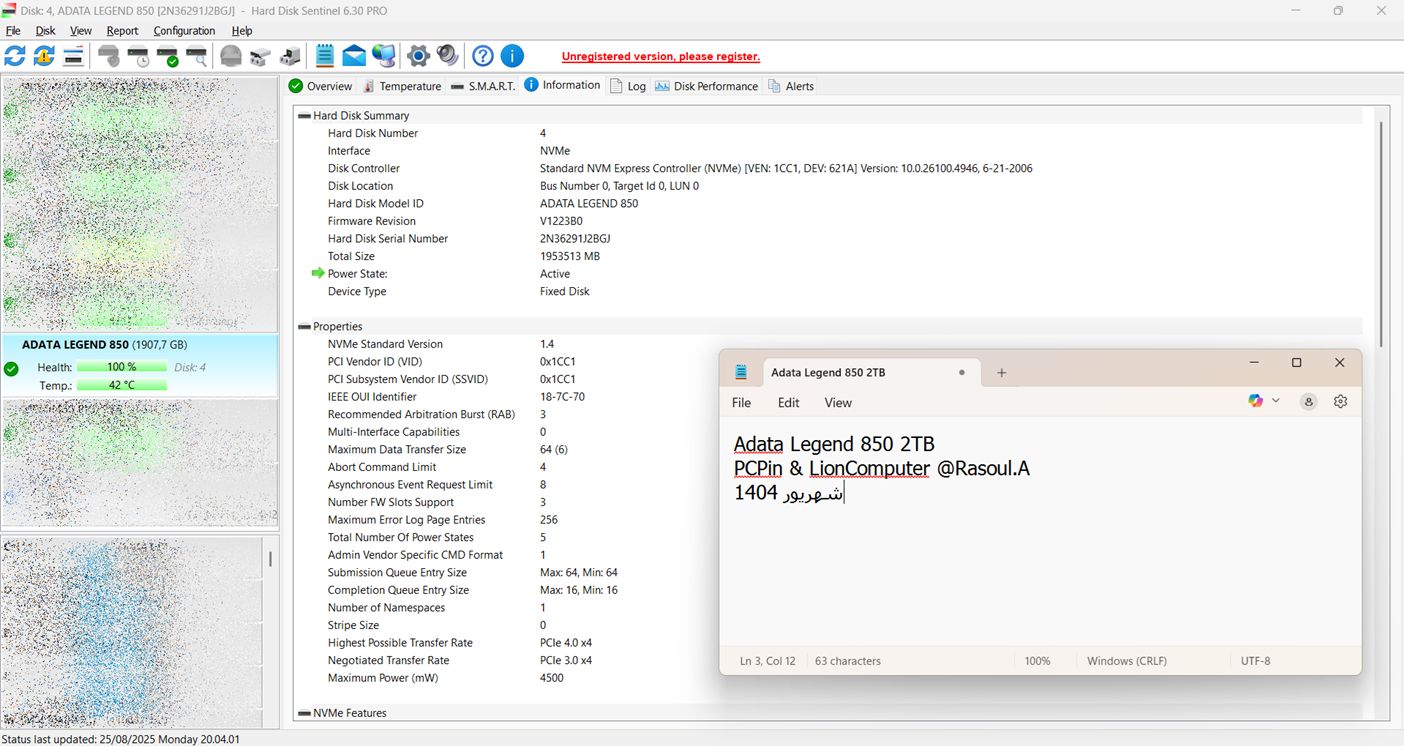
Task: Click the Hard Disk Serial Number value 2N36291J2BGJ
Action: pyautogui.click(x=575, y=239)
